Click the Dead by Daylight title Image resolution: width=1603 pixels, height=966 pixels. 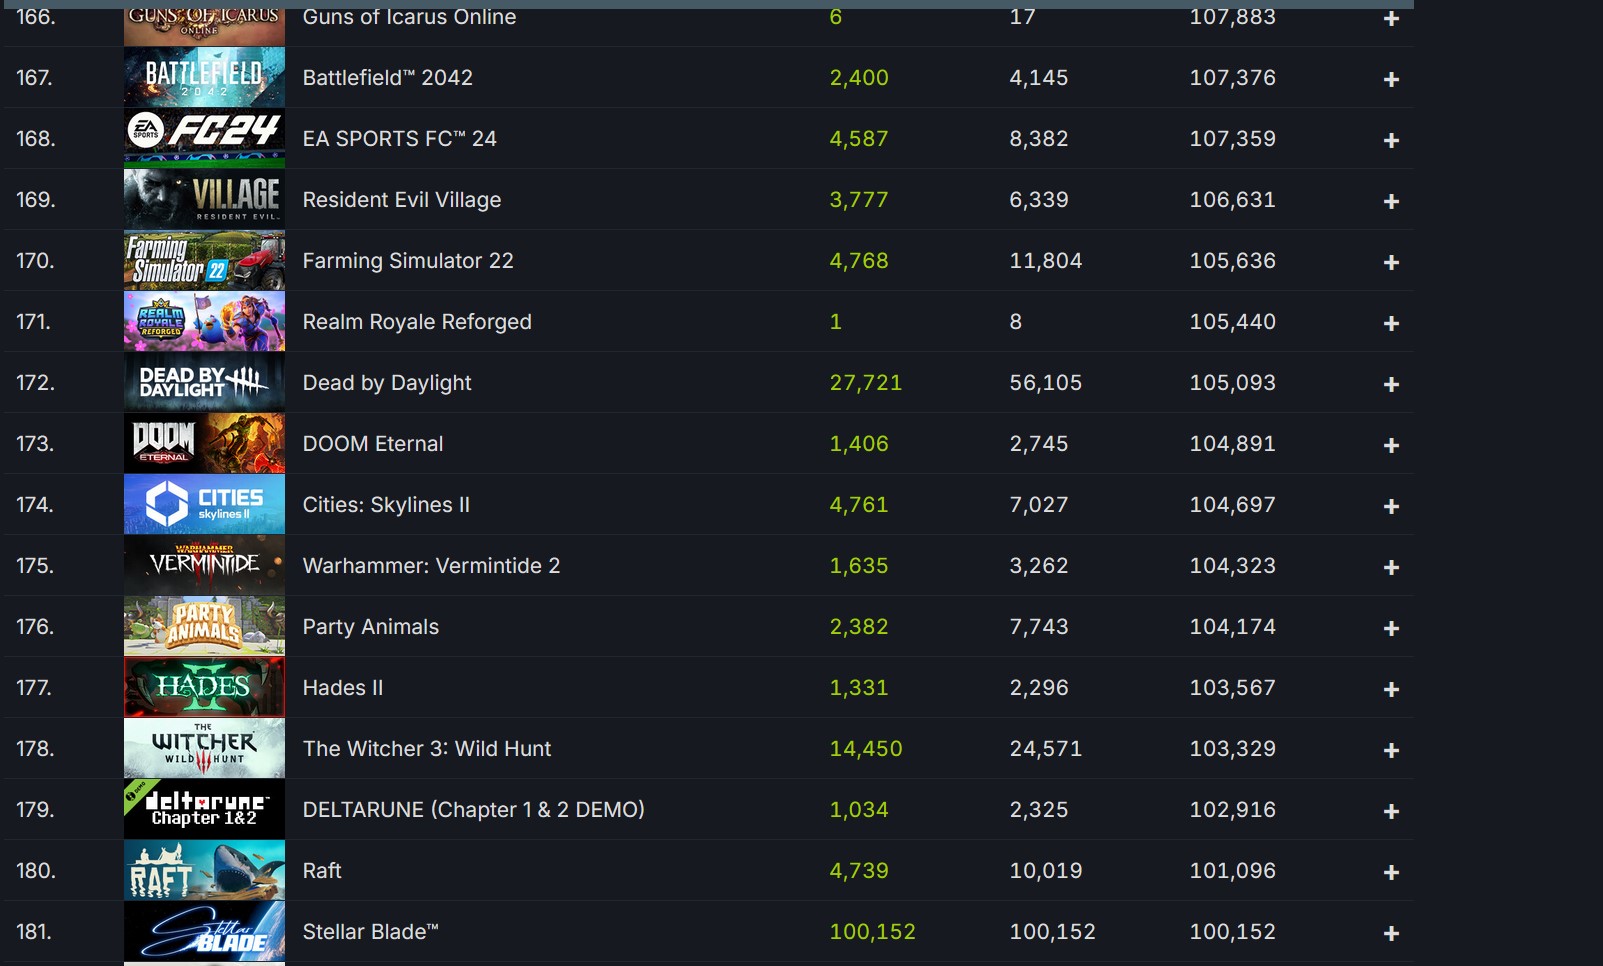point(387,383)
